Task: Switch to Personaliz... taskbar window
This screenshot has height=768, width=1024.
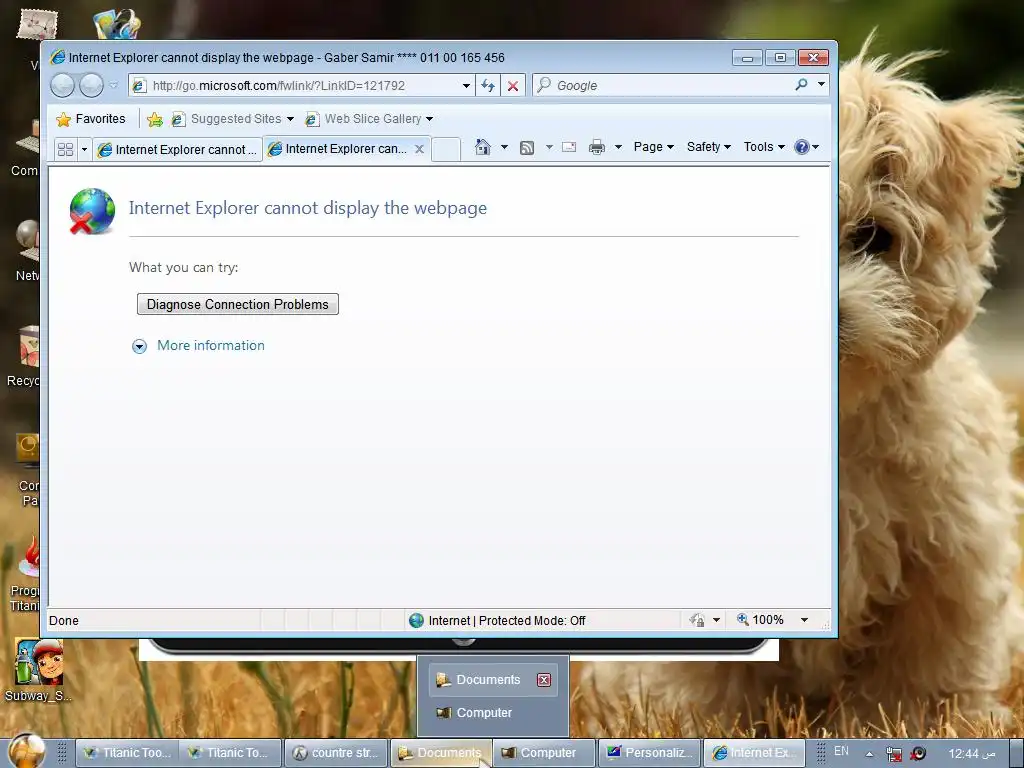Action: click(x=649, y=753)
